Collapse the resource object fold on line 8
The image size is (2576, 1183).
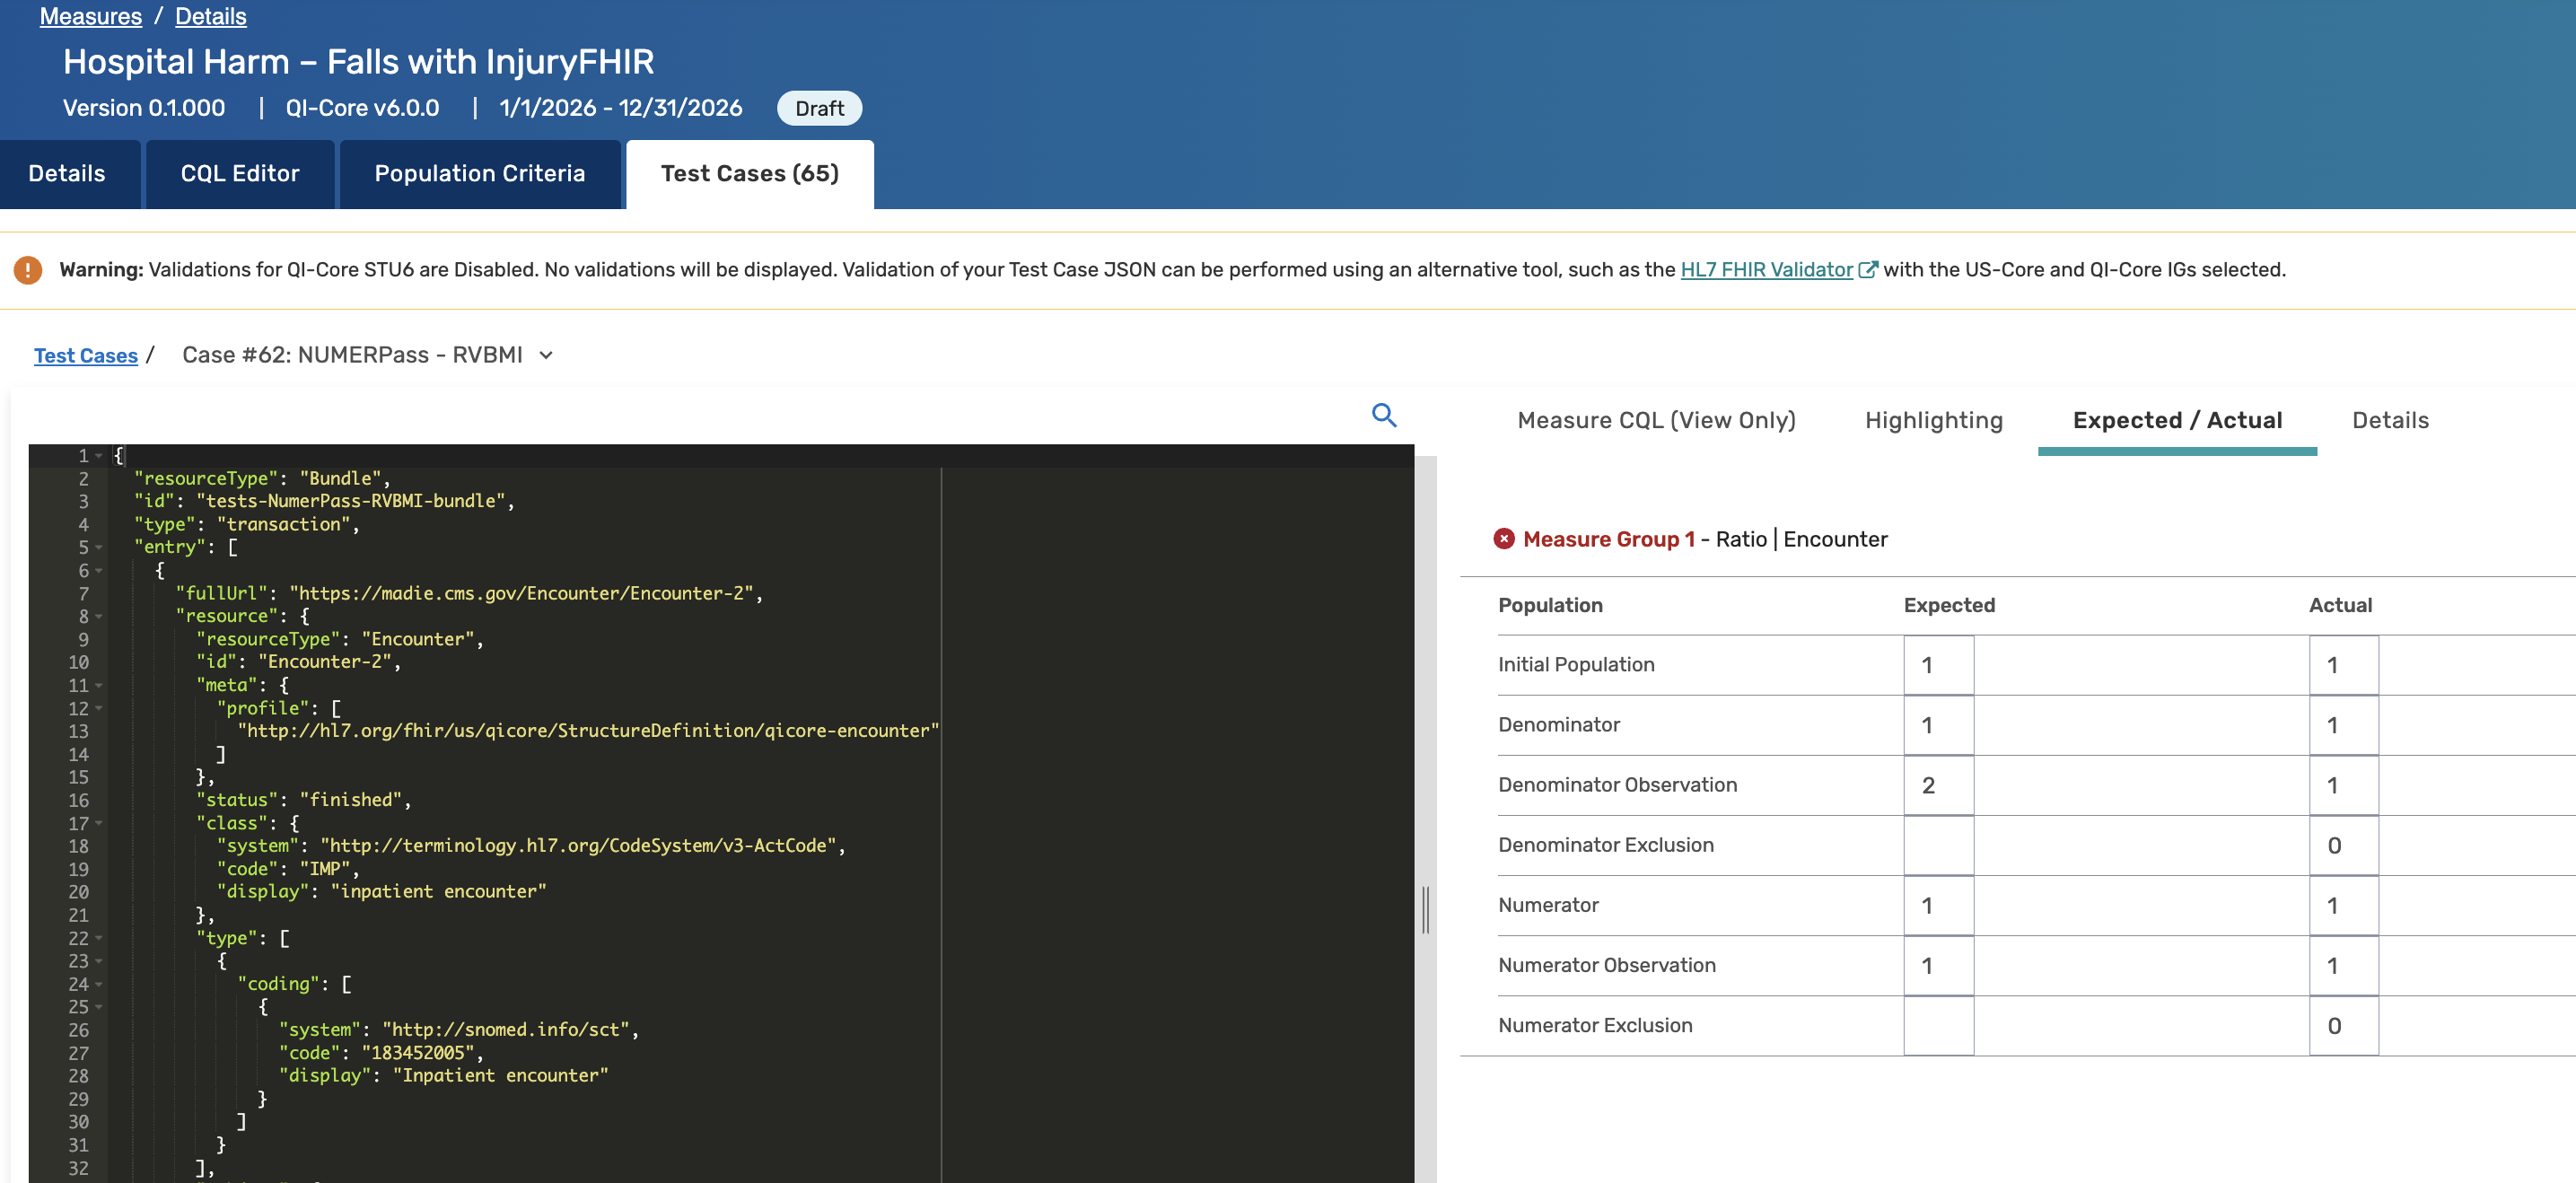(99, 617)
